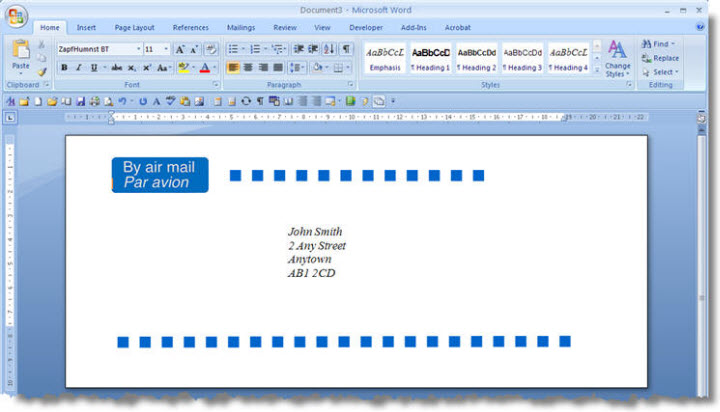Apply the Heading 2 style
Image resolution: width=720 pixels, height=412 pixels.
(x=477, y=58)
